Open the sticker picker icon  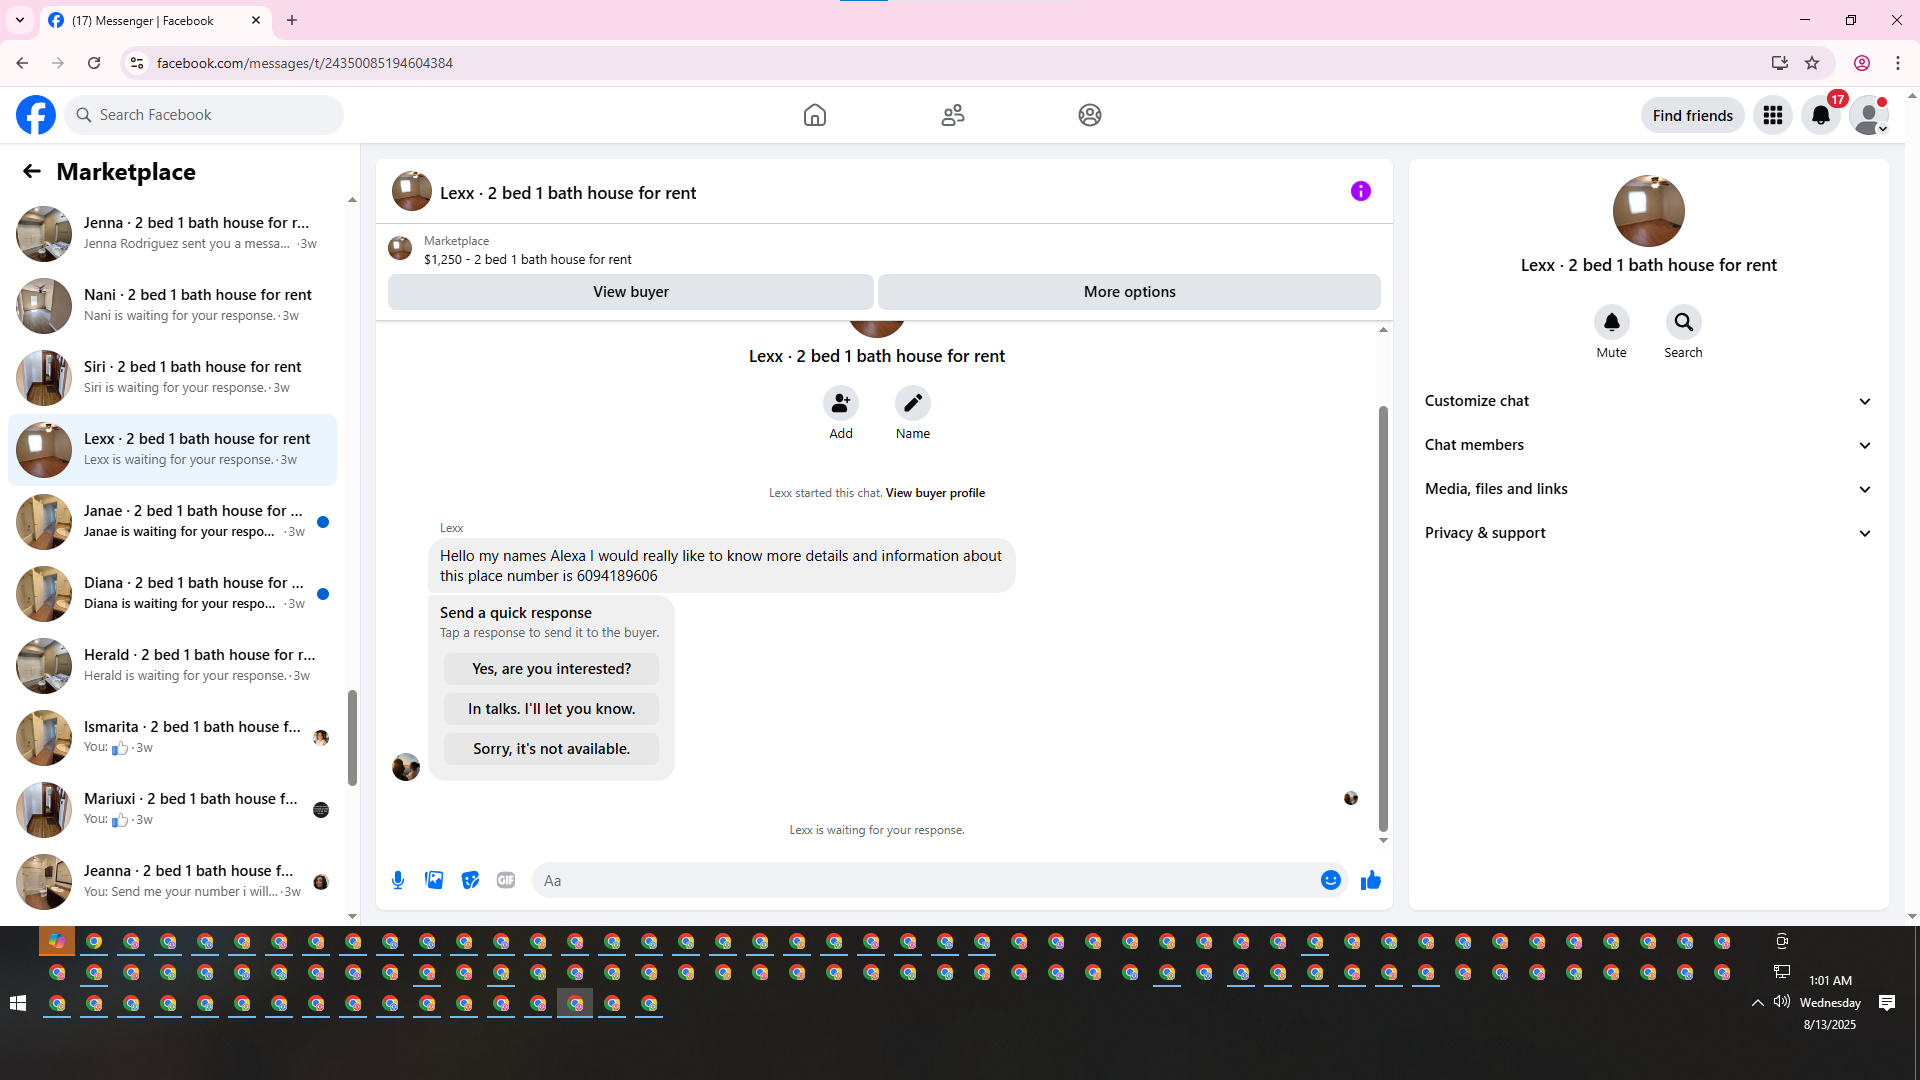pos(470,880)
